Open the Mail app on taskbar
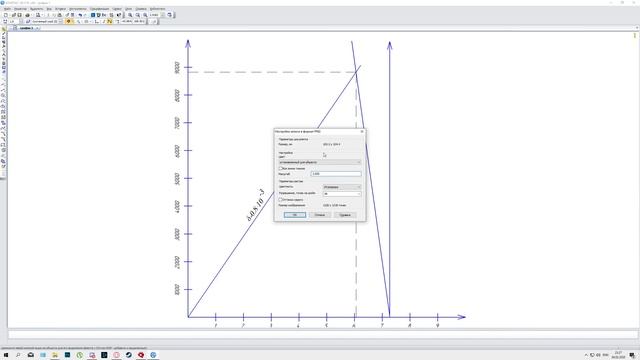The width and height of the screenshot is (640, 360). point(31,355)
